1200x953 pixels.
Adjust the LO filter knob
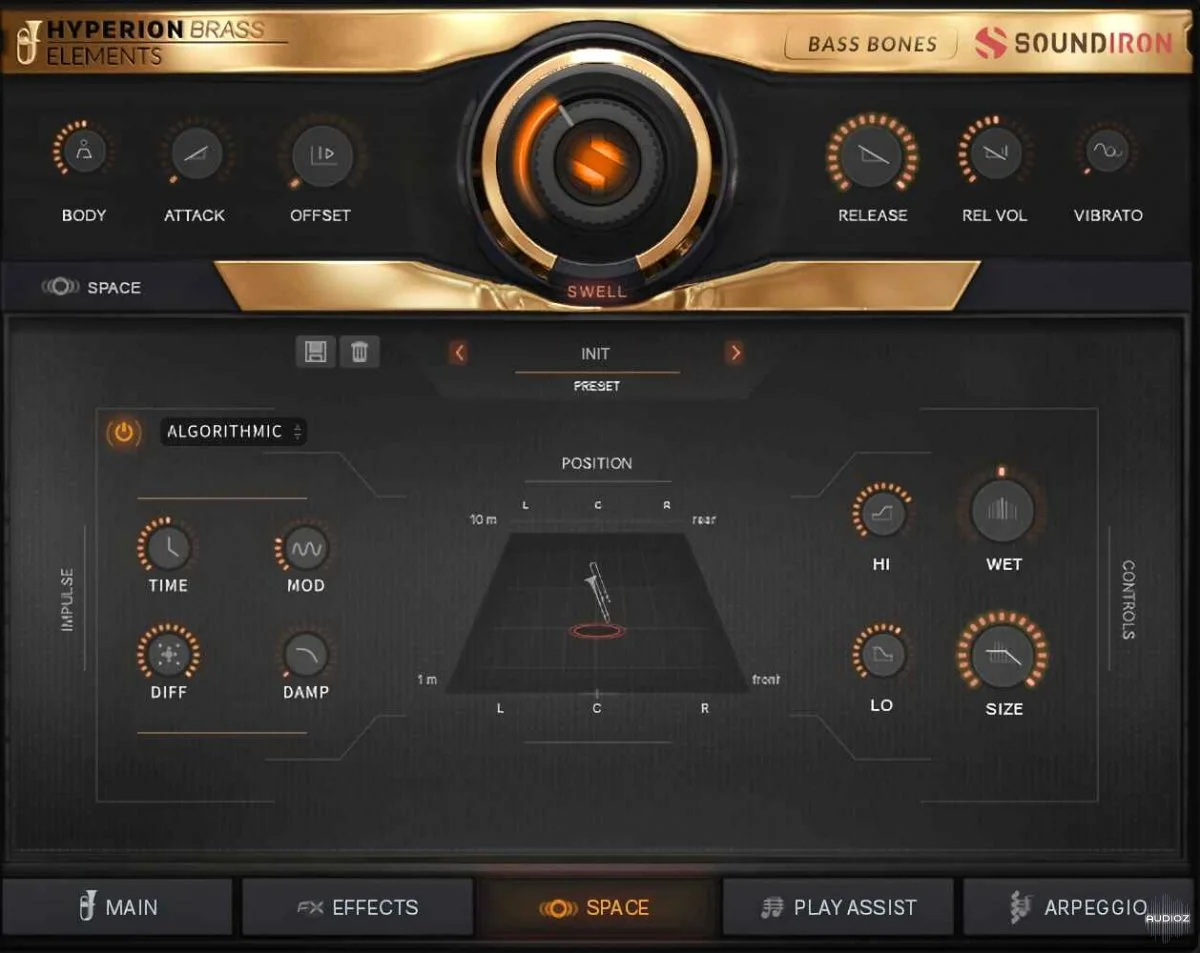coord(881,654)
